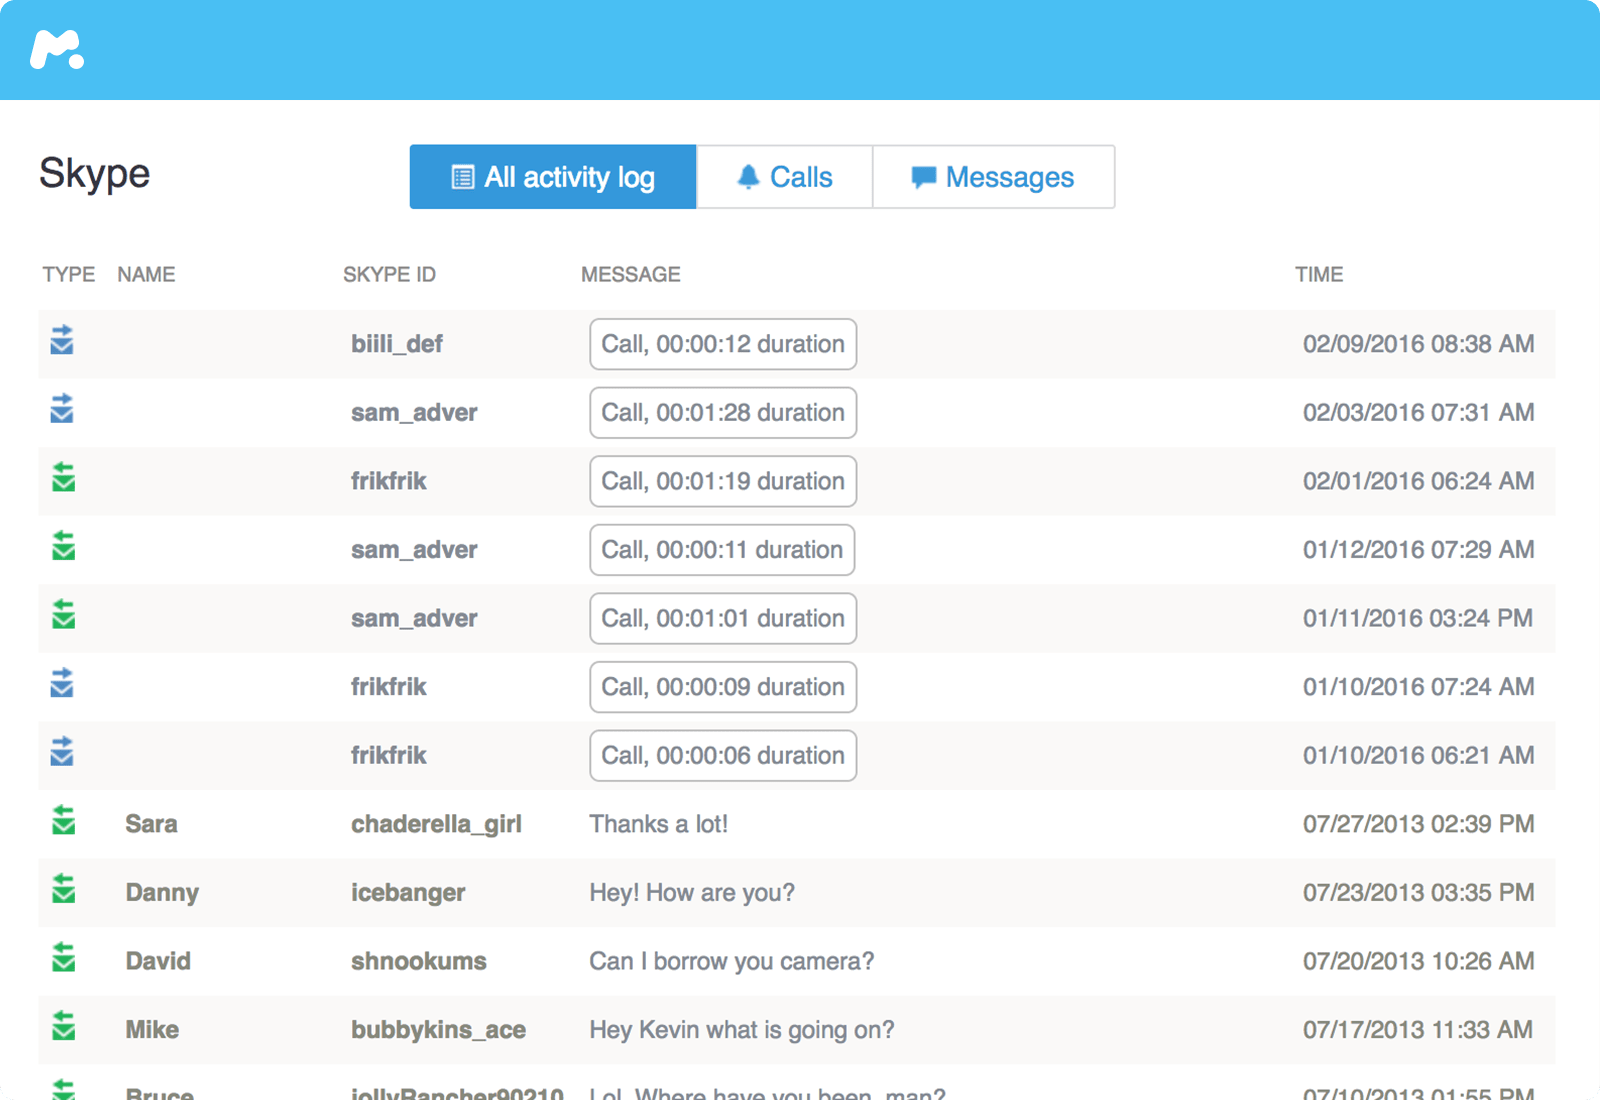Click outgoing icon on 06:21 AM frikfrik row
The image size is (1600, 1100).
coord(62,751)
